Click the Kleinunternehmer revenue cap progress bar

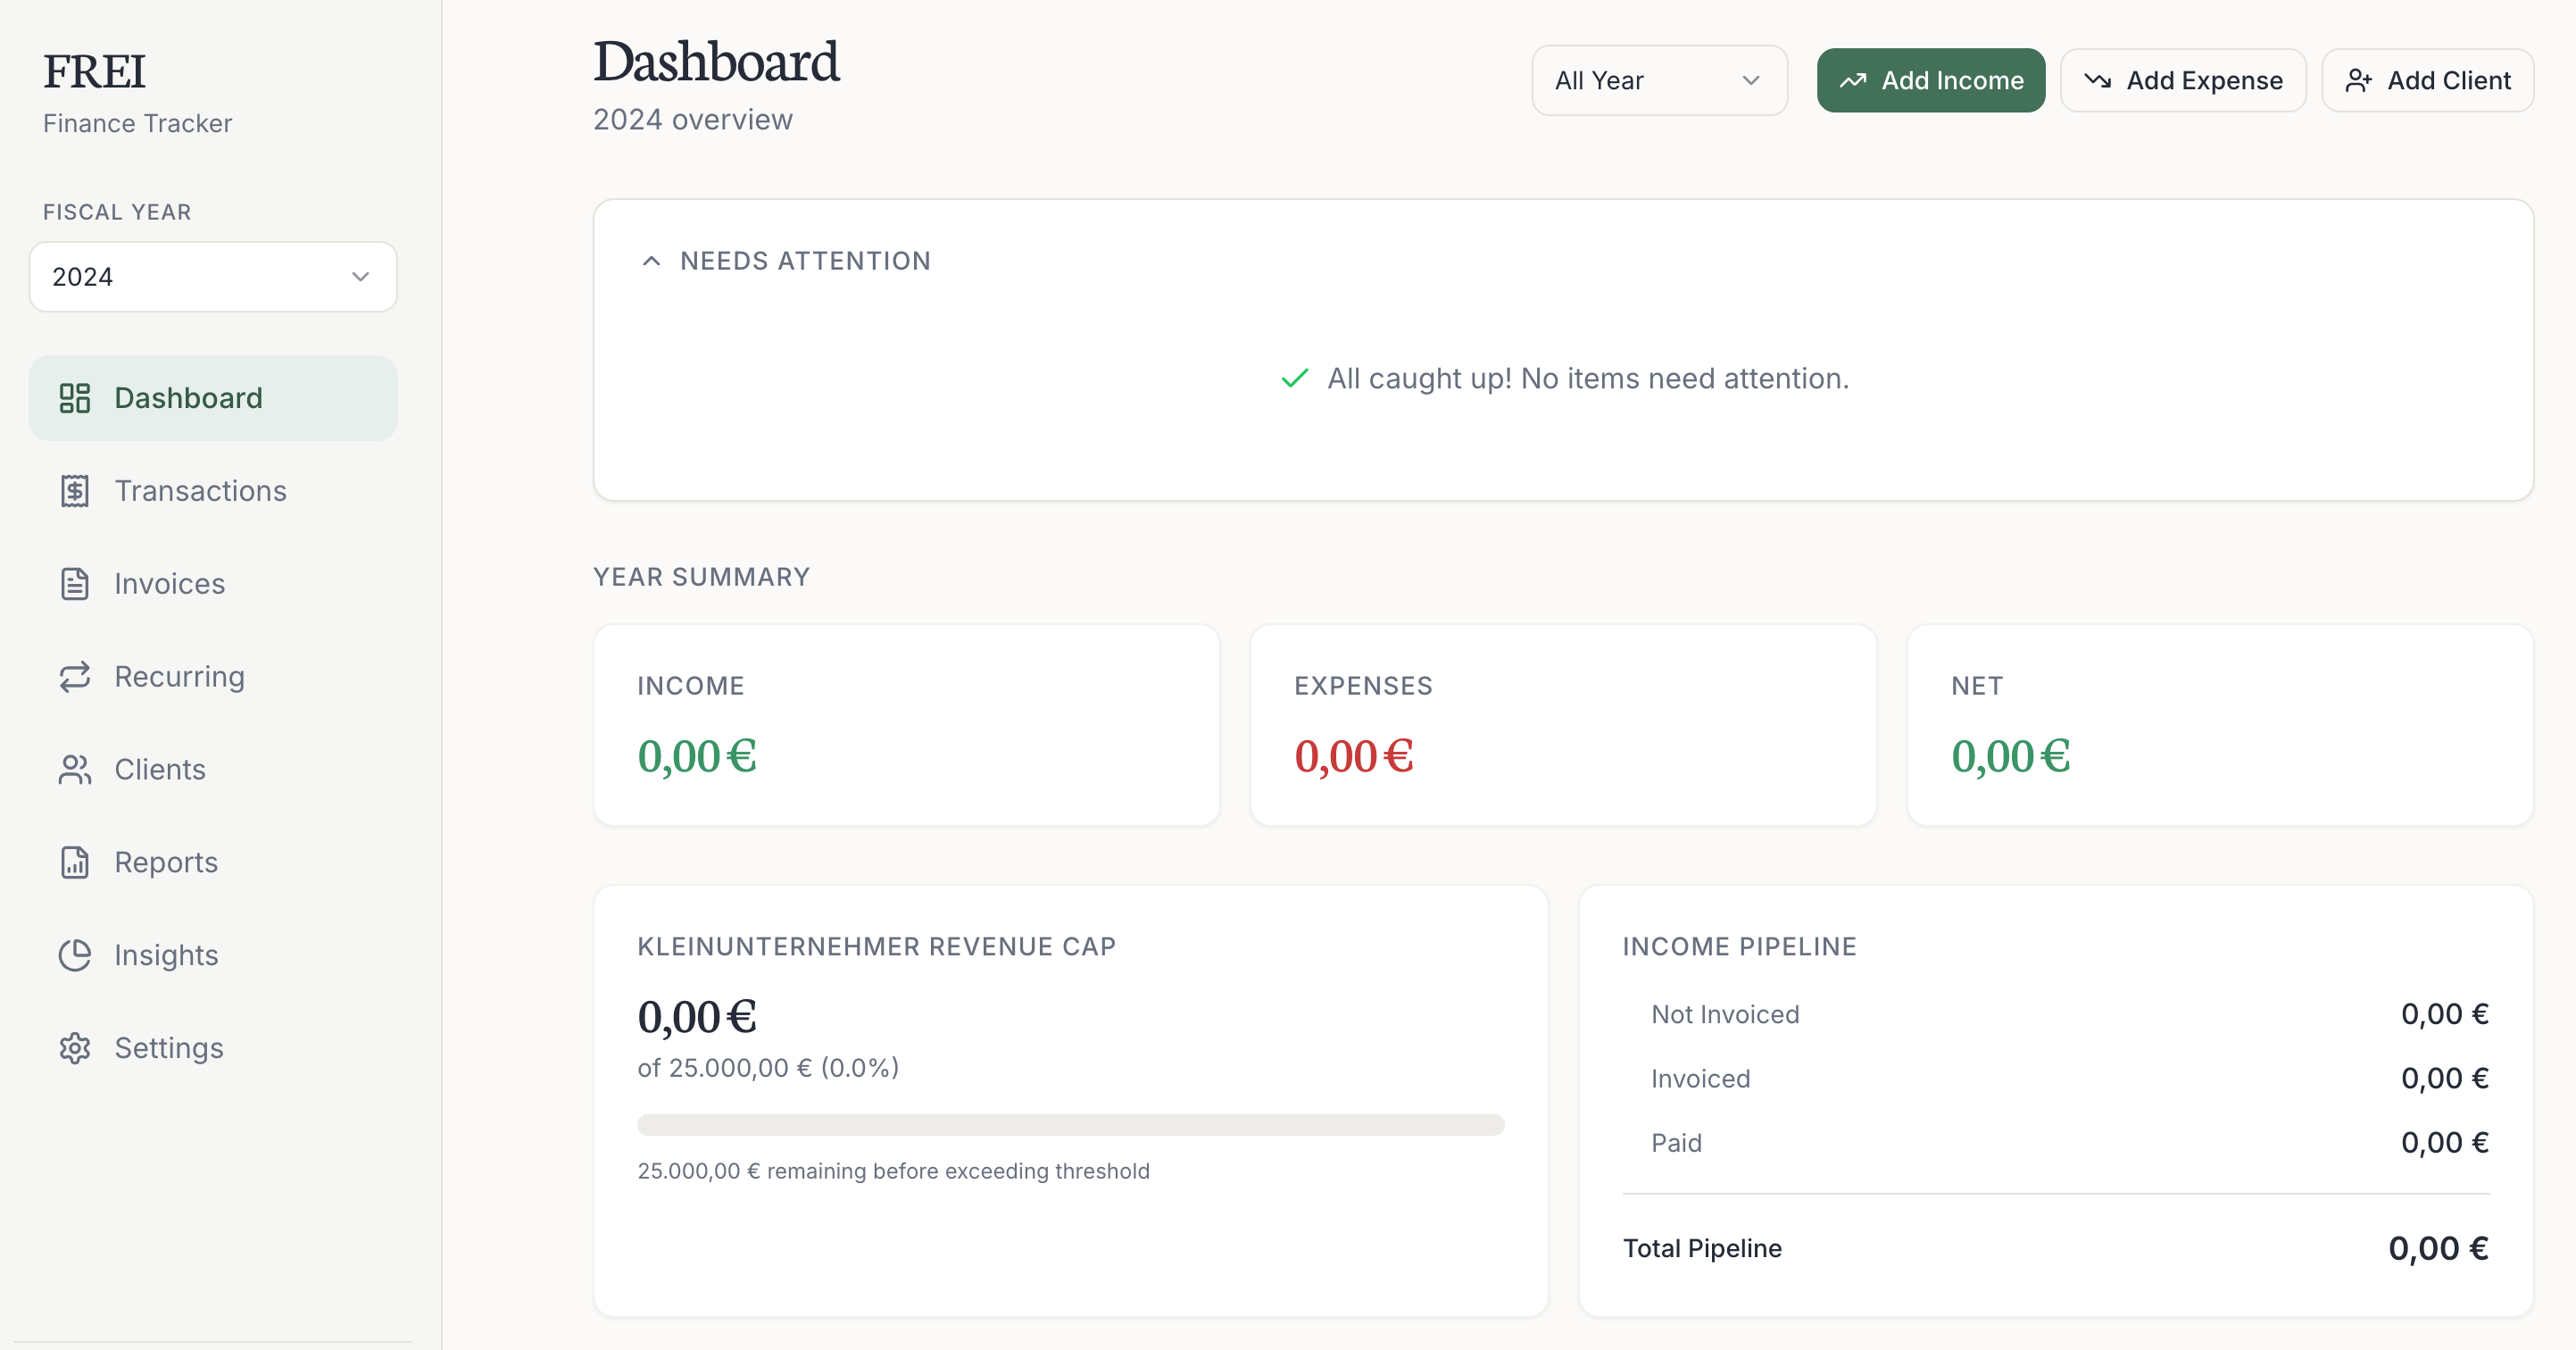click(1070, 1125)
